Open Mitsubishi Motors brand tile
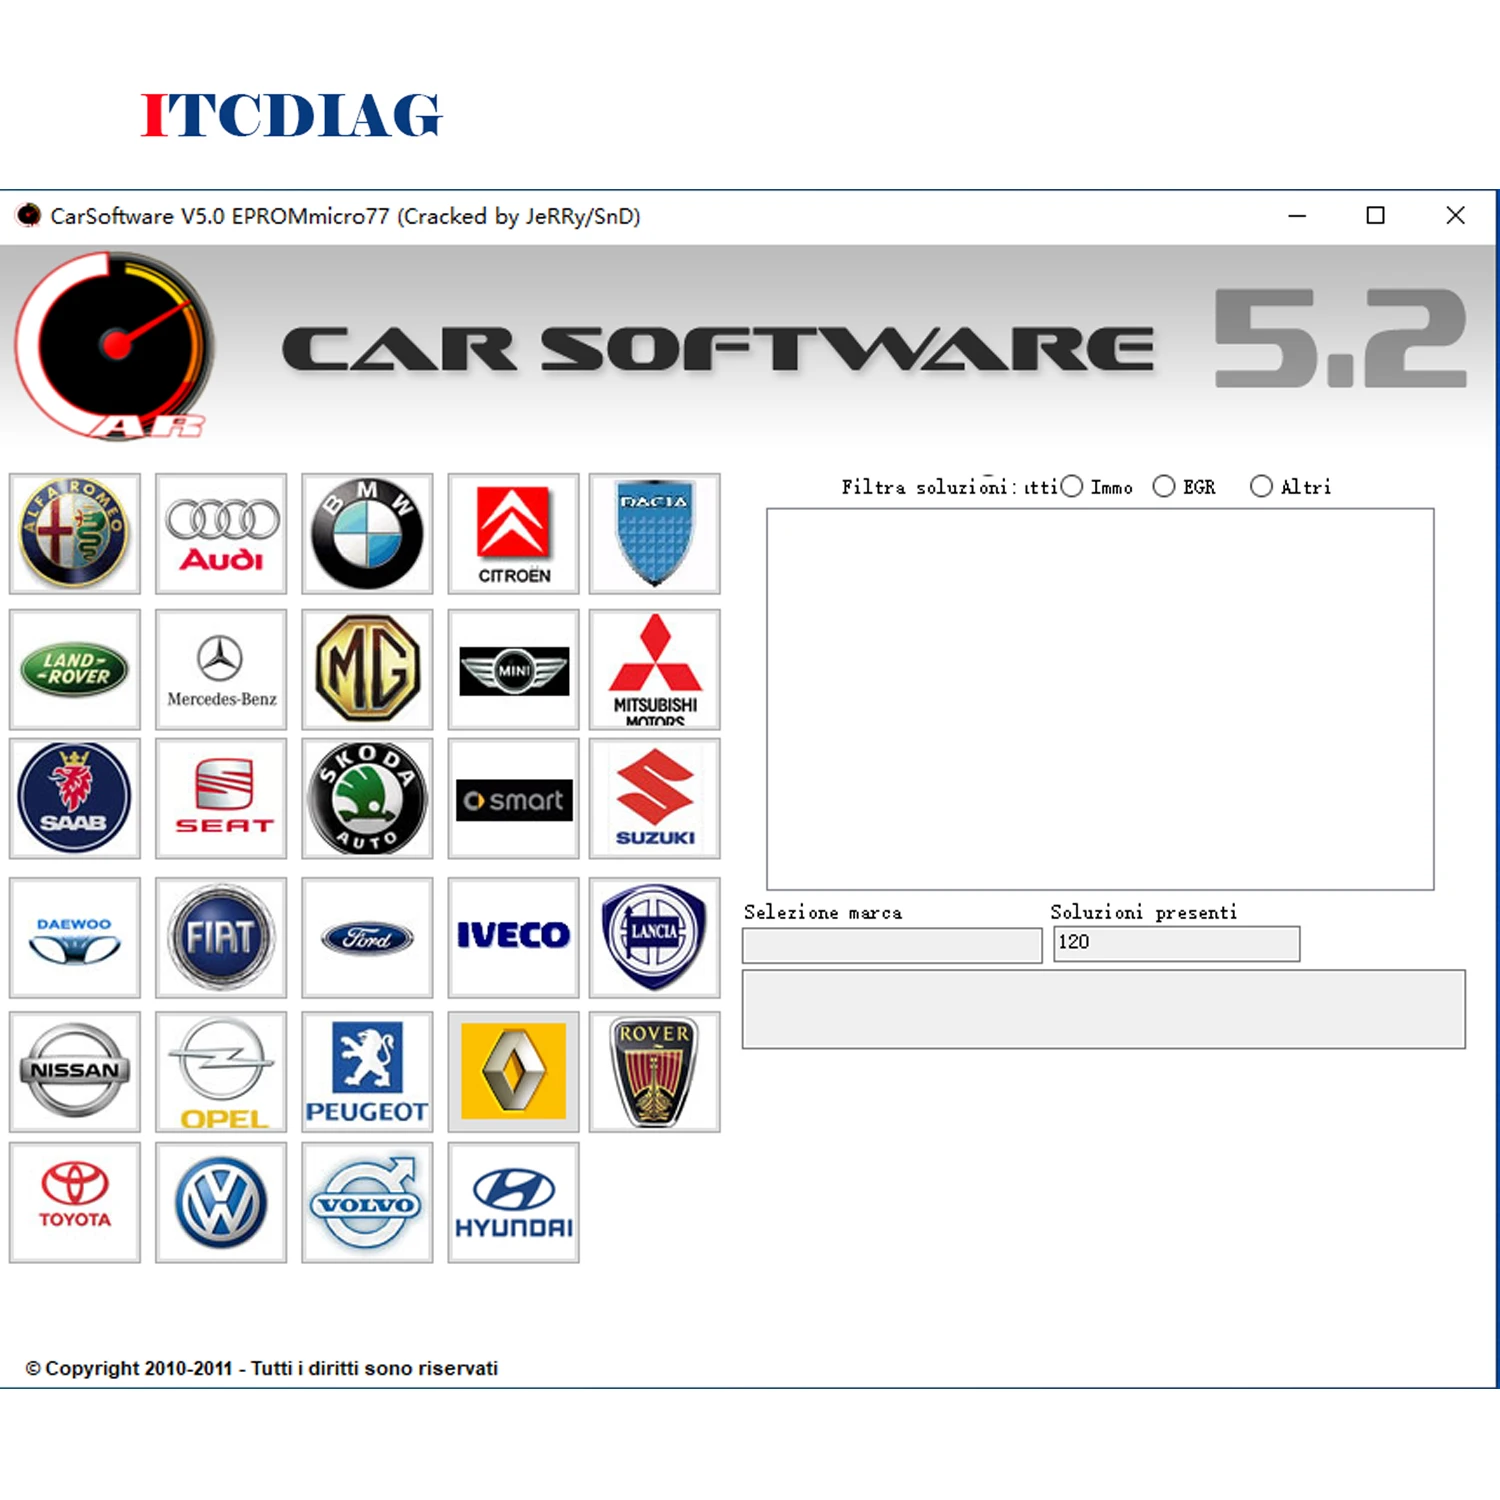1500x1500 pixels. pos(654,669)
